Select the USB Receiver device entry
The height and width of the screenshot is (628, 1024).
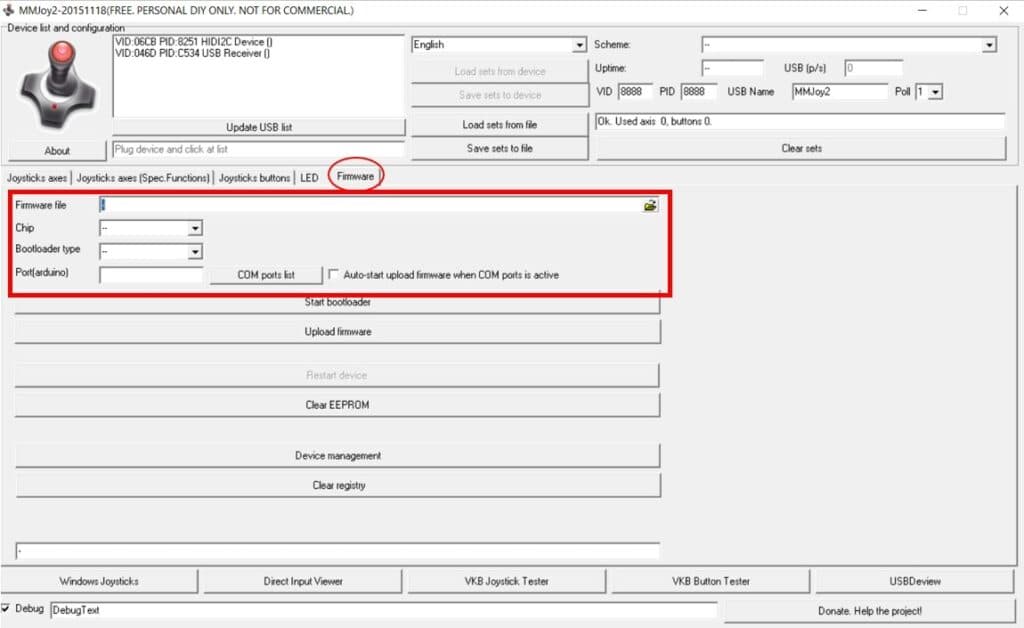pos(195,53)
